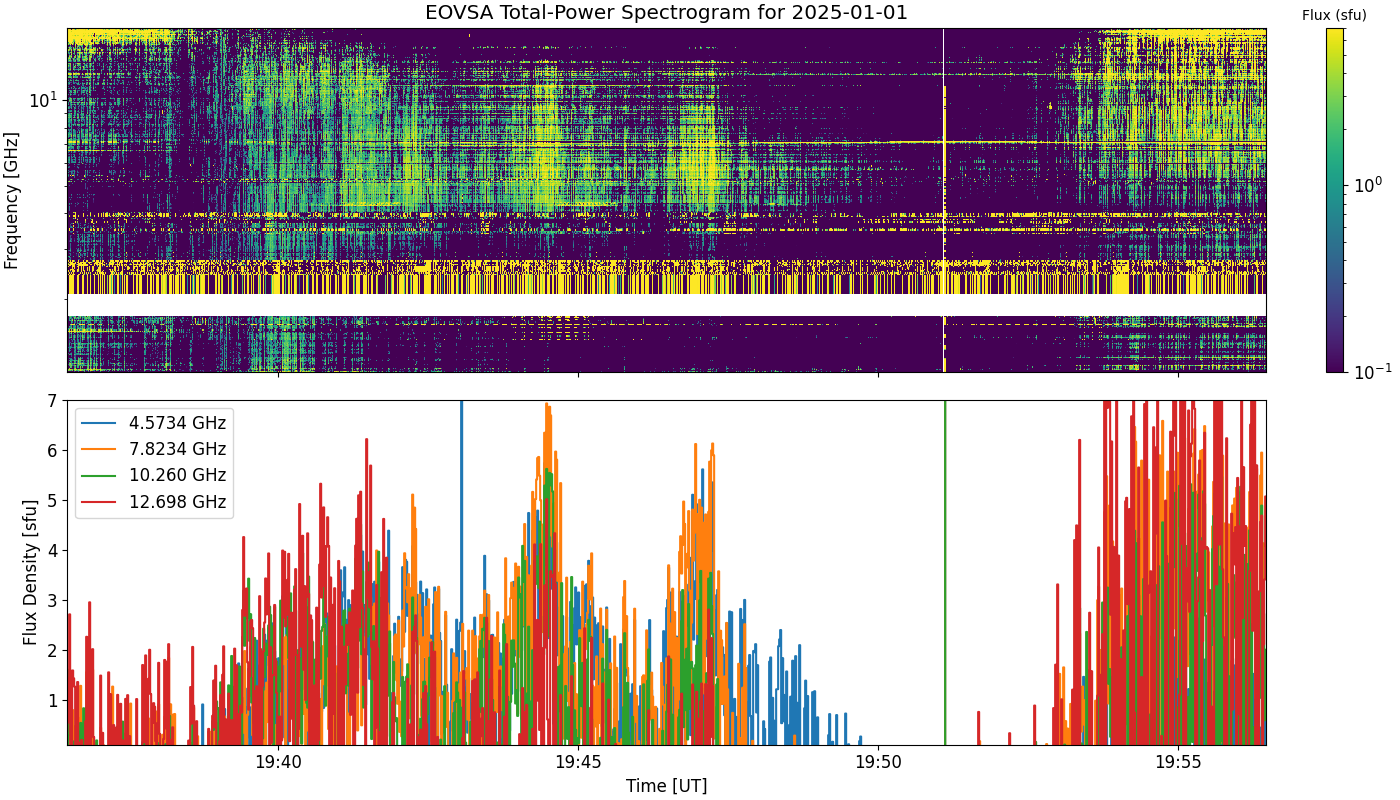Click the 'Flux (sfu)' colorbar title
This screenshot has width=1400, height=800.
(1334, 15)
